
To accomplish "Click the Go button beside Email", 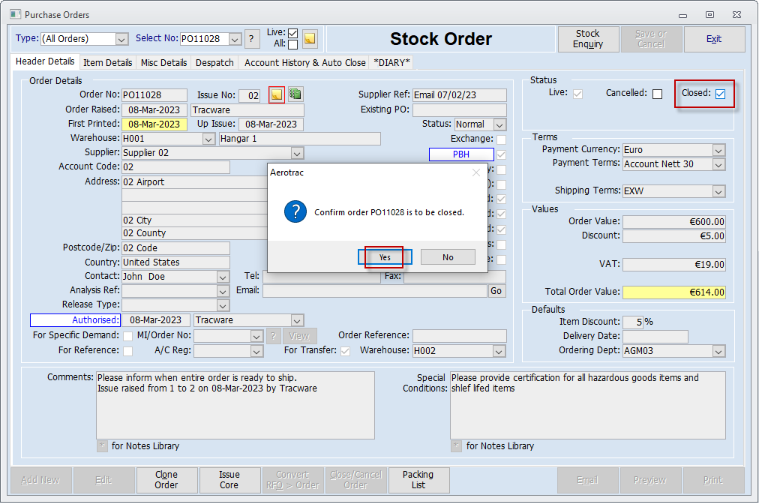I will 496,291.
